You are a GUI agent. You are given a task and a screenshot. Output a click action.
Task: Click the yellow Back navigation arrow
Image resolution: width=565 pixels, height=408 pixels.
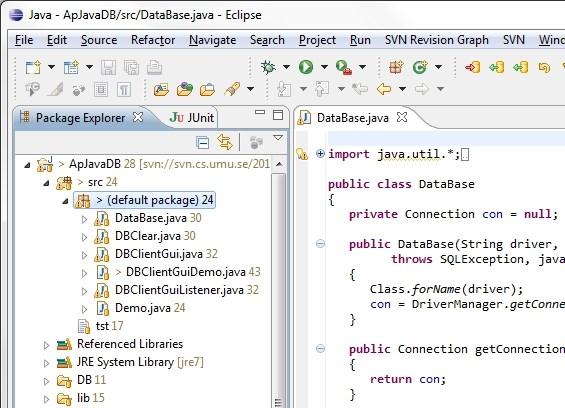[x=384, y=89]
